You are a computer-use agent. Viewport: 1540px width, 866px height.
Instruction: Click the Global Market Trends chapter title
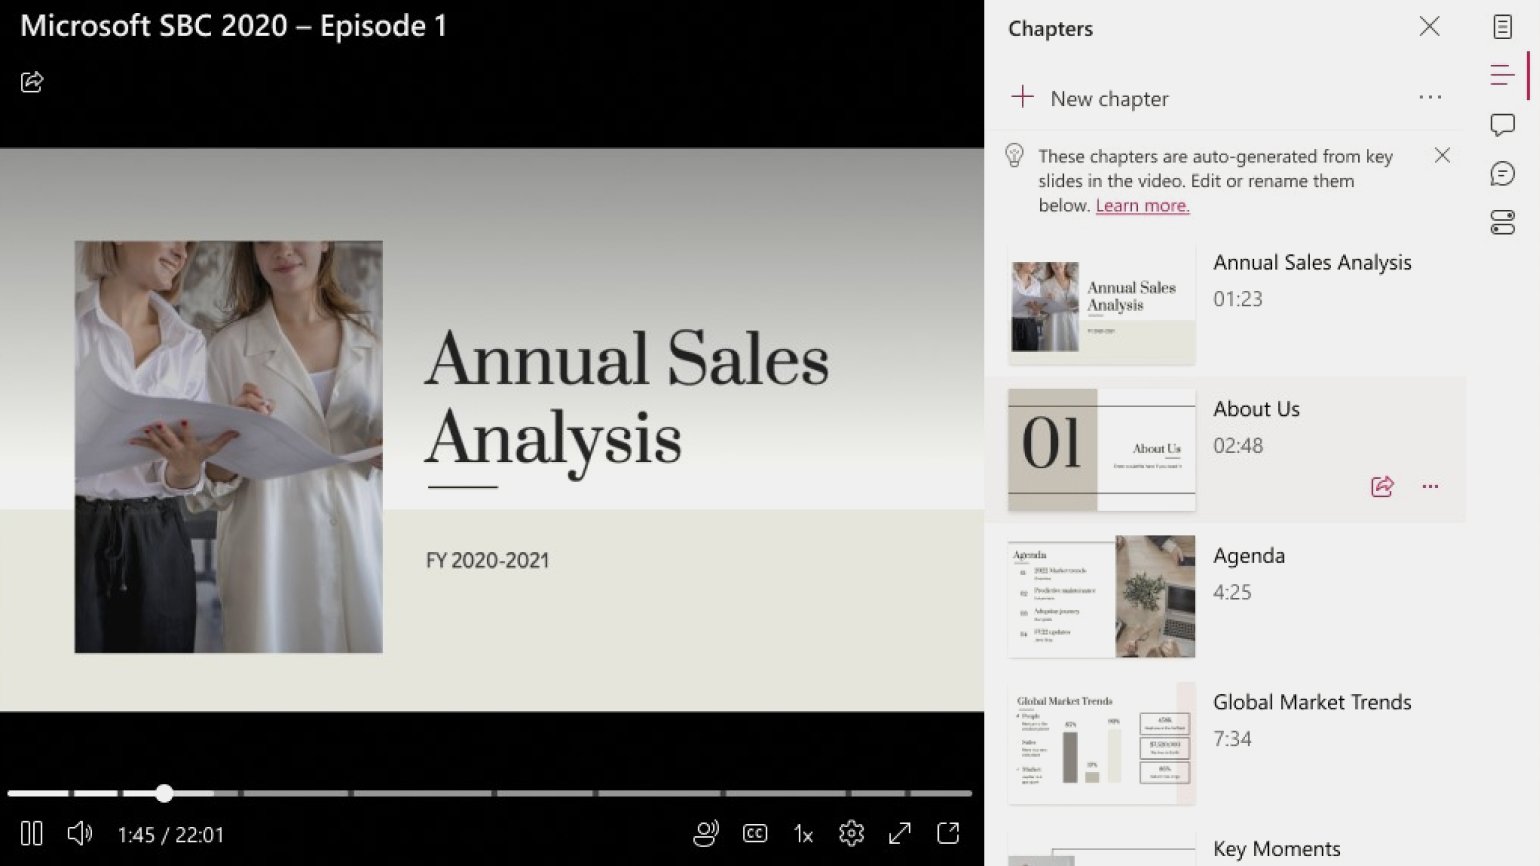click(x=1312, y=702)
